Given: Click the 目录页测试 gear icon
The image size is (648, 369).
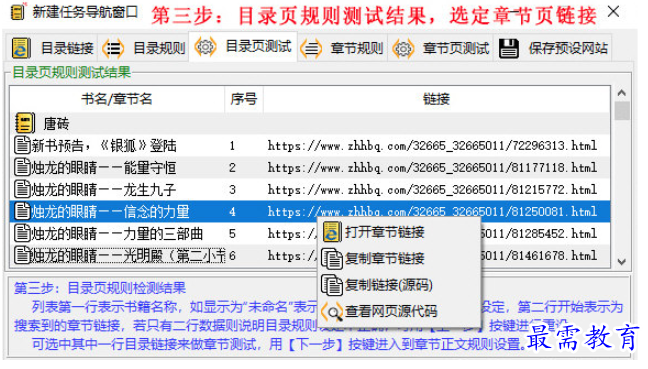Looking at the screenshot, I should point(205,47).
